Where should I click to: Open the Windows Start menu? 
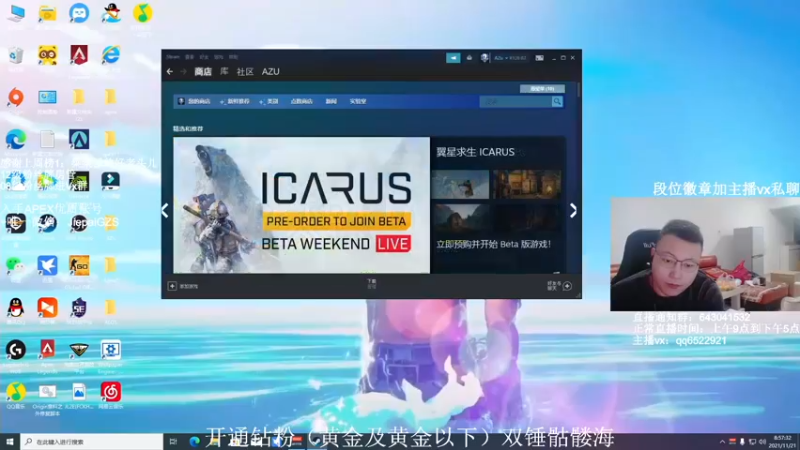(10, 442)
